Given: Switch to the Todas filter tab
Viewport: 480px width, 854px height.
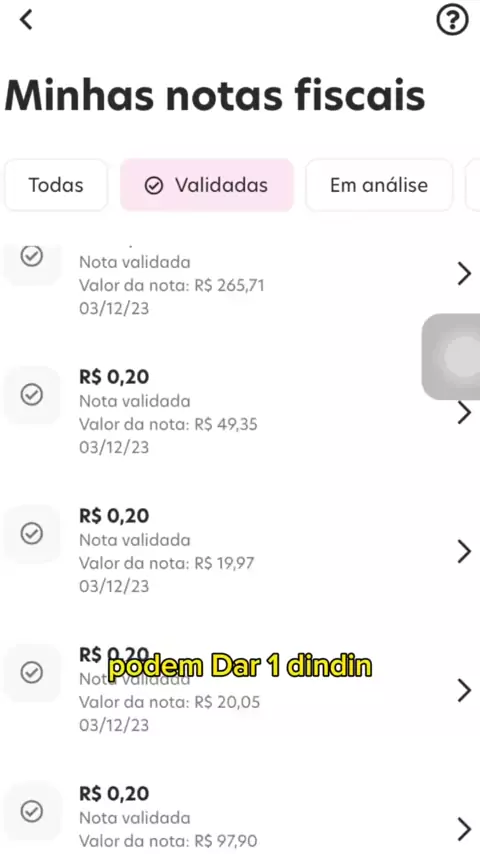Looking at the screenshot, I should point(56,185).
